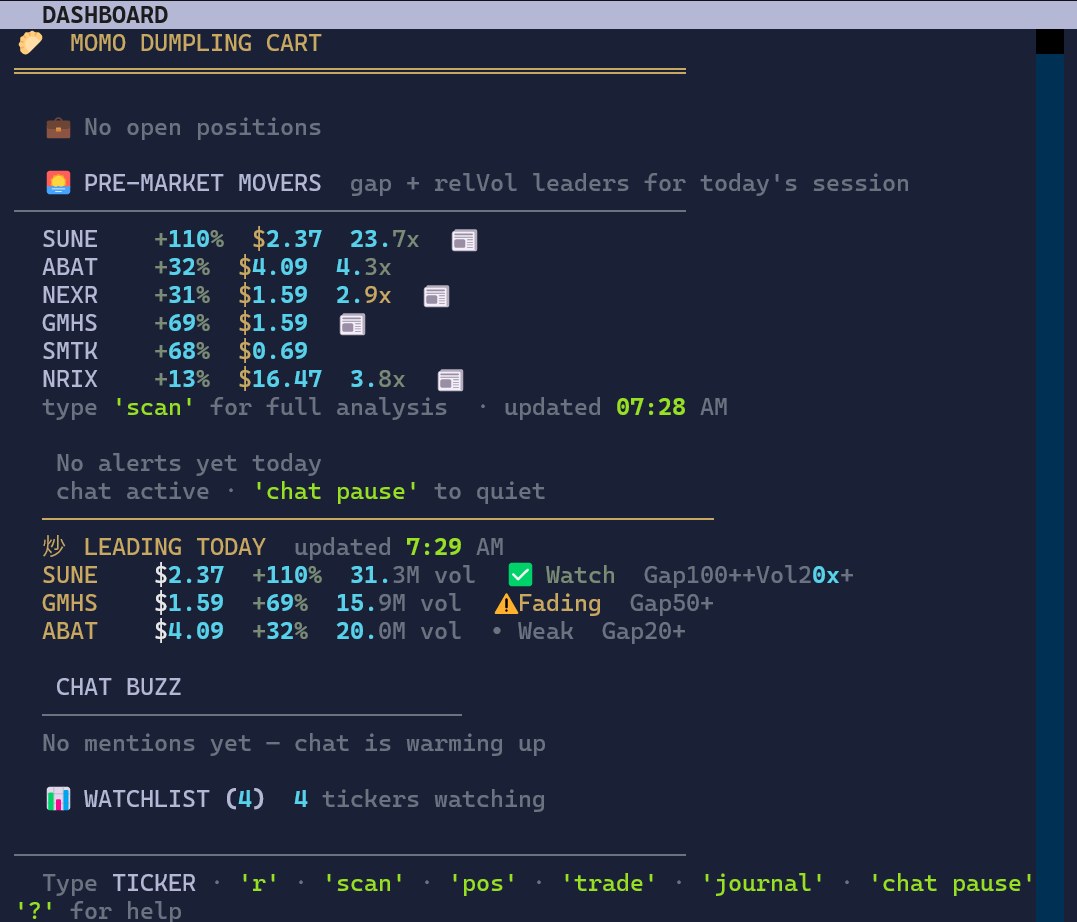1077x922 pixels.
Task: Click 'chat pause' in the bottom command line
Action: [x=952, y=883]
